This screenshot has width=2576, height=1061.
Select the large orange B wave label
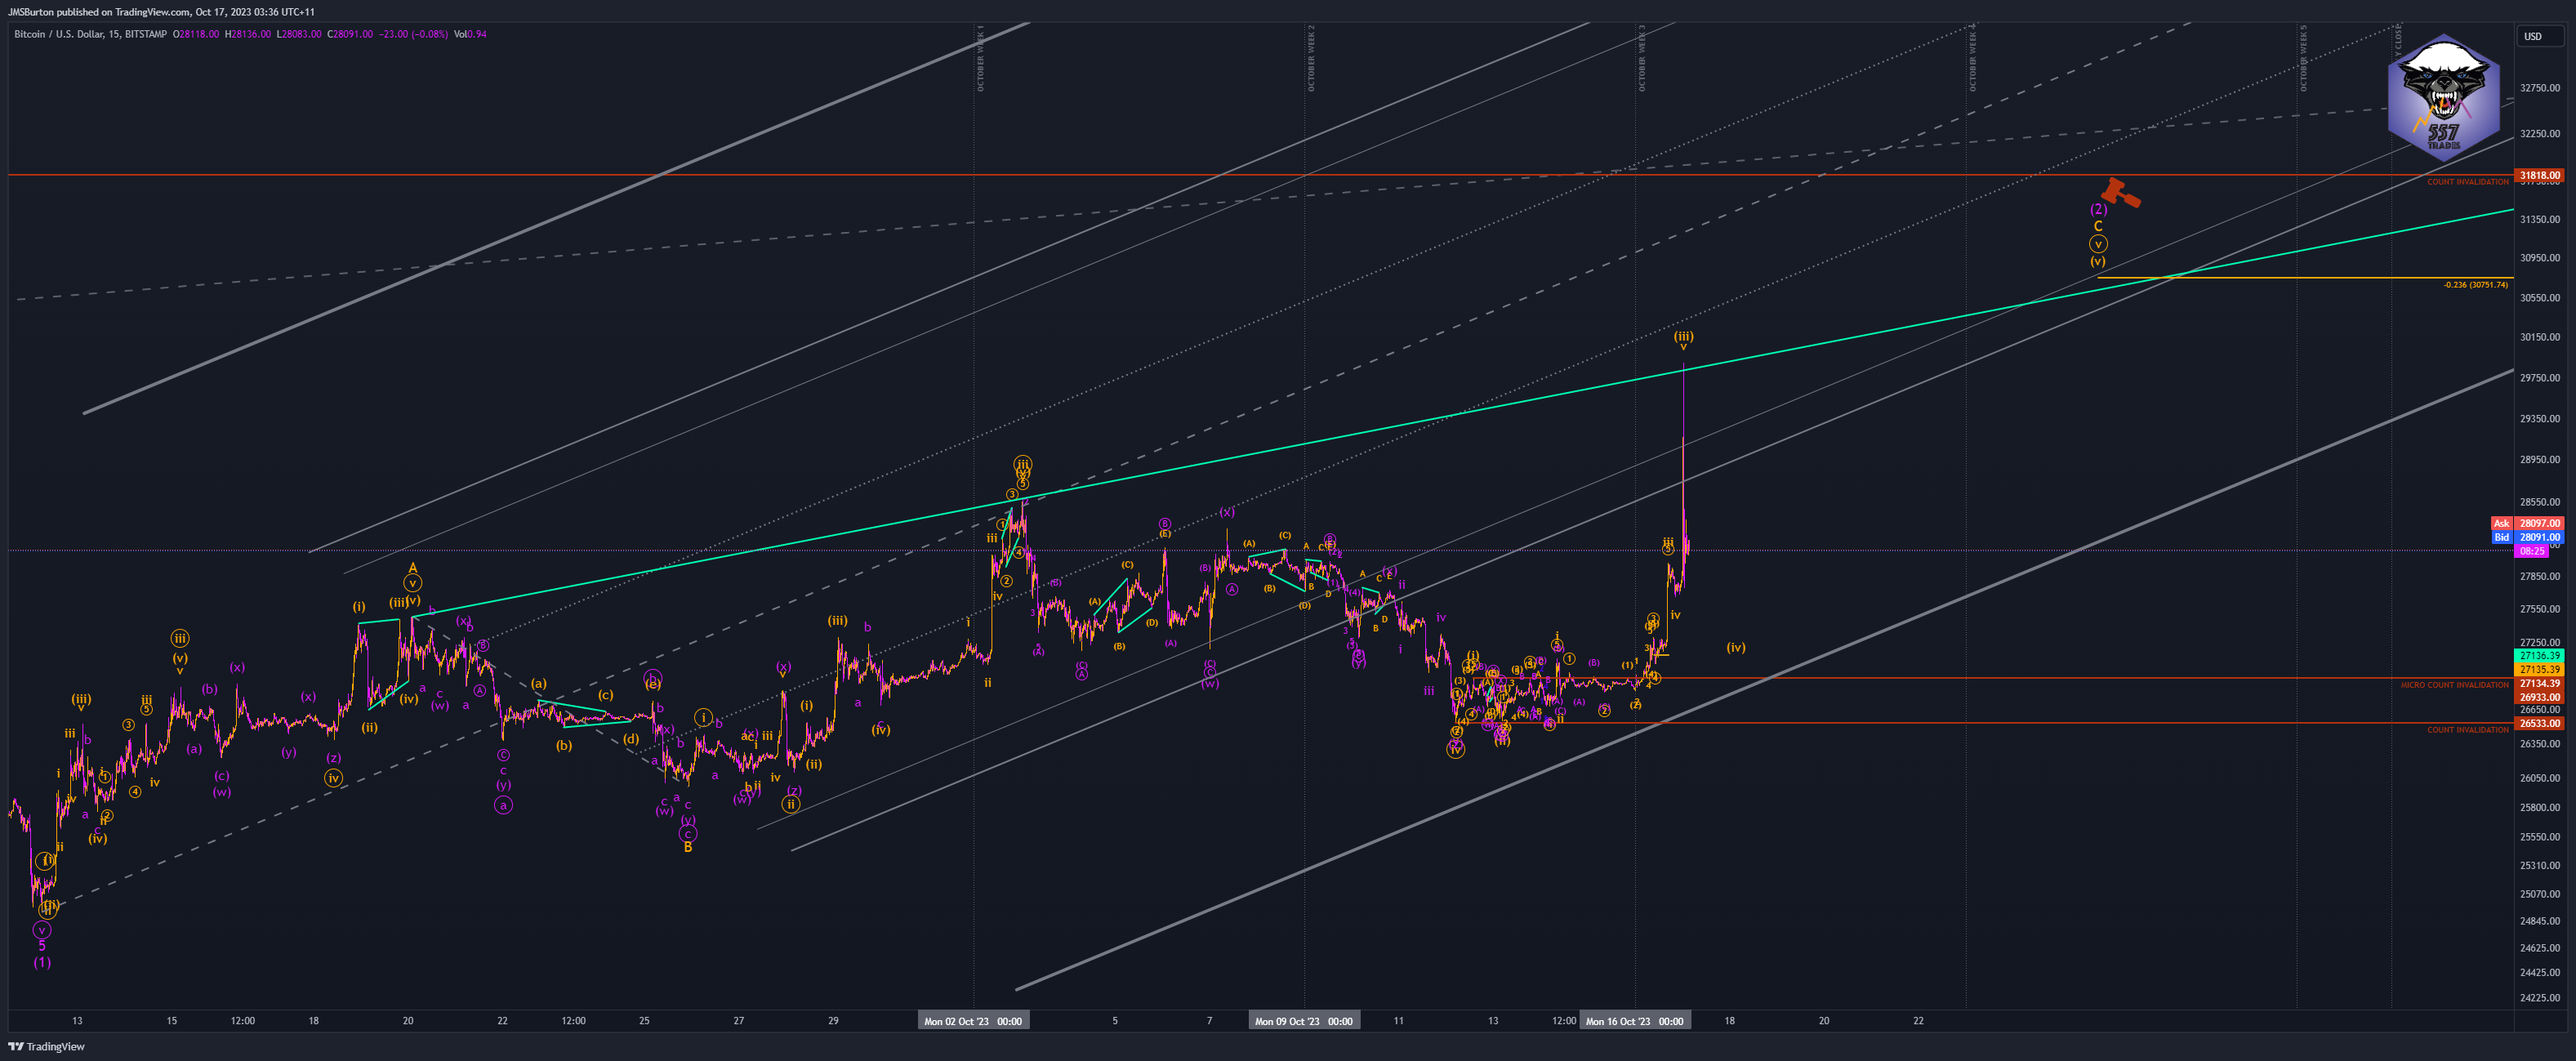point(688,848)
